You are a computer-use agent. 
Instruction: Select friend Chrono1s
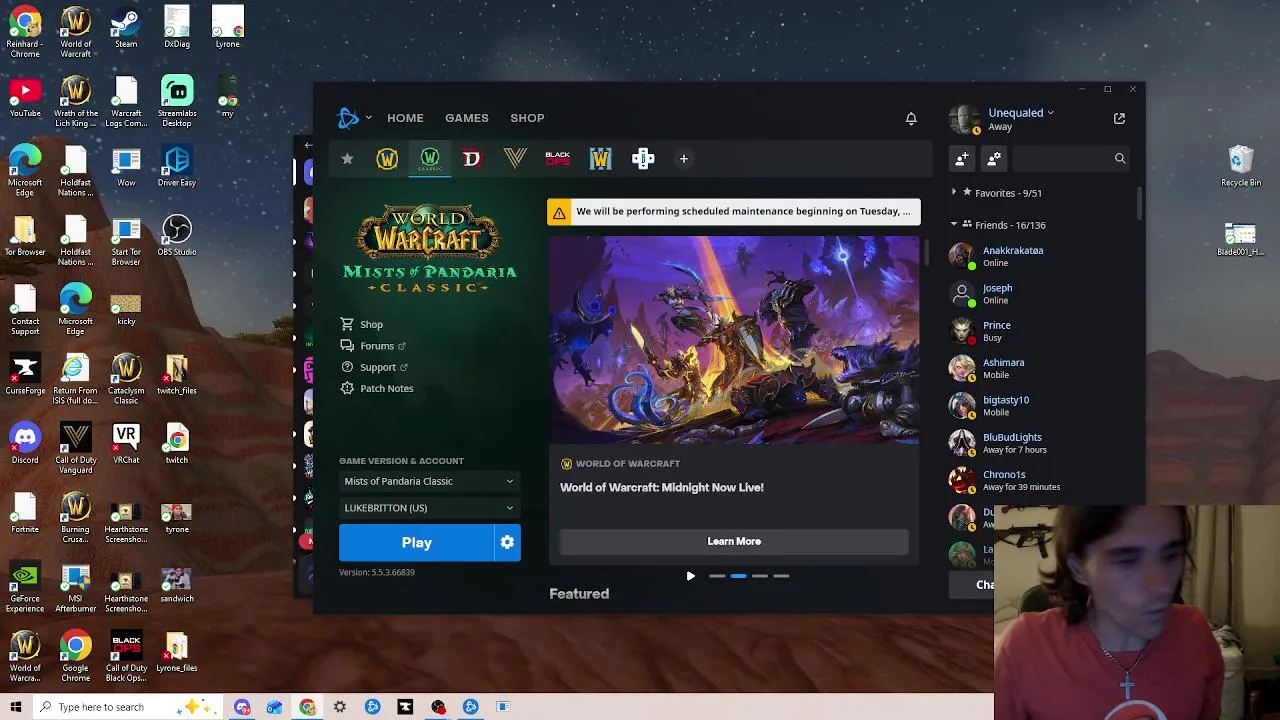(x=1040, y=480)
